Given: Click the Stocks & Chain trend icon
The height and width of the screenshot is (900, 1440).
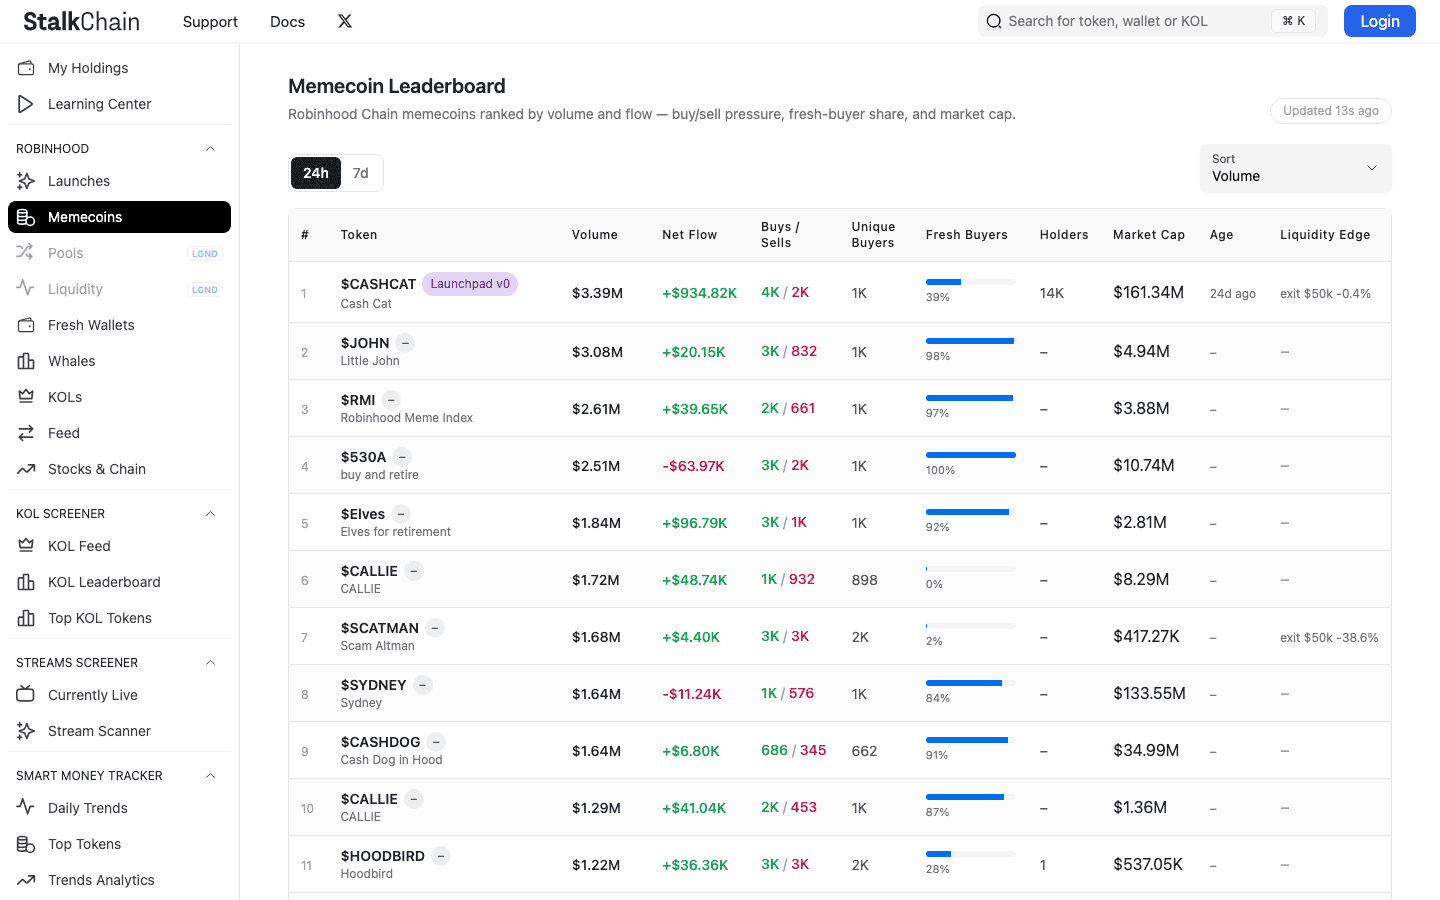Looking at the screenshot, I should pos(26,469).
